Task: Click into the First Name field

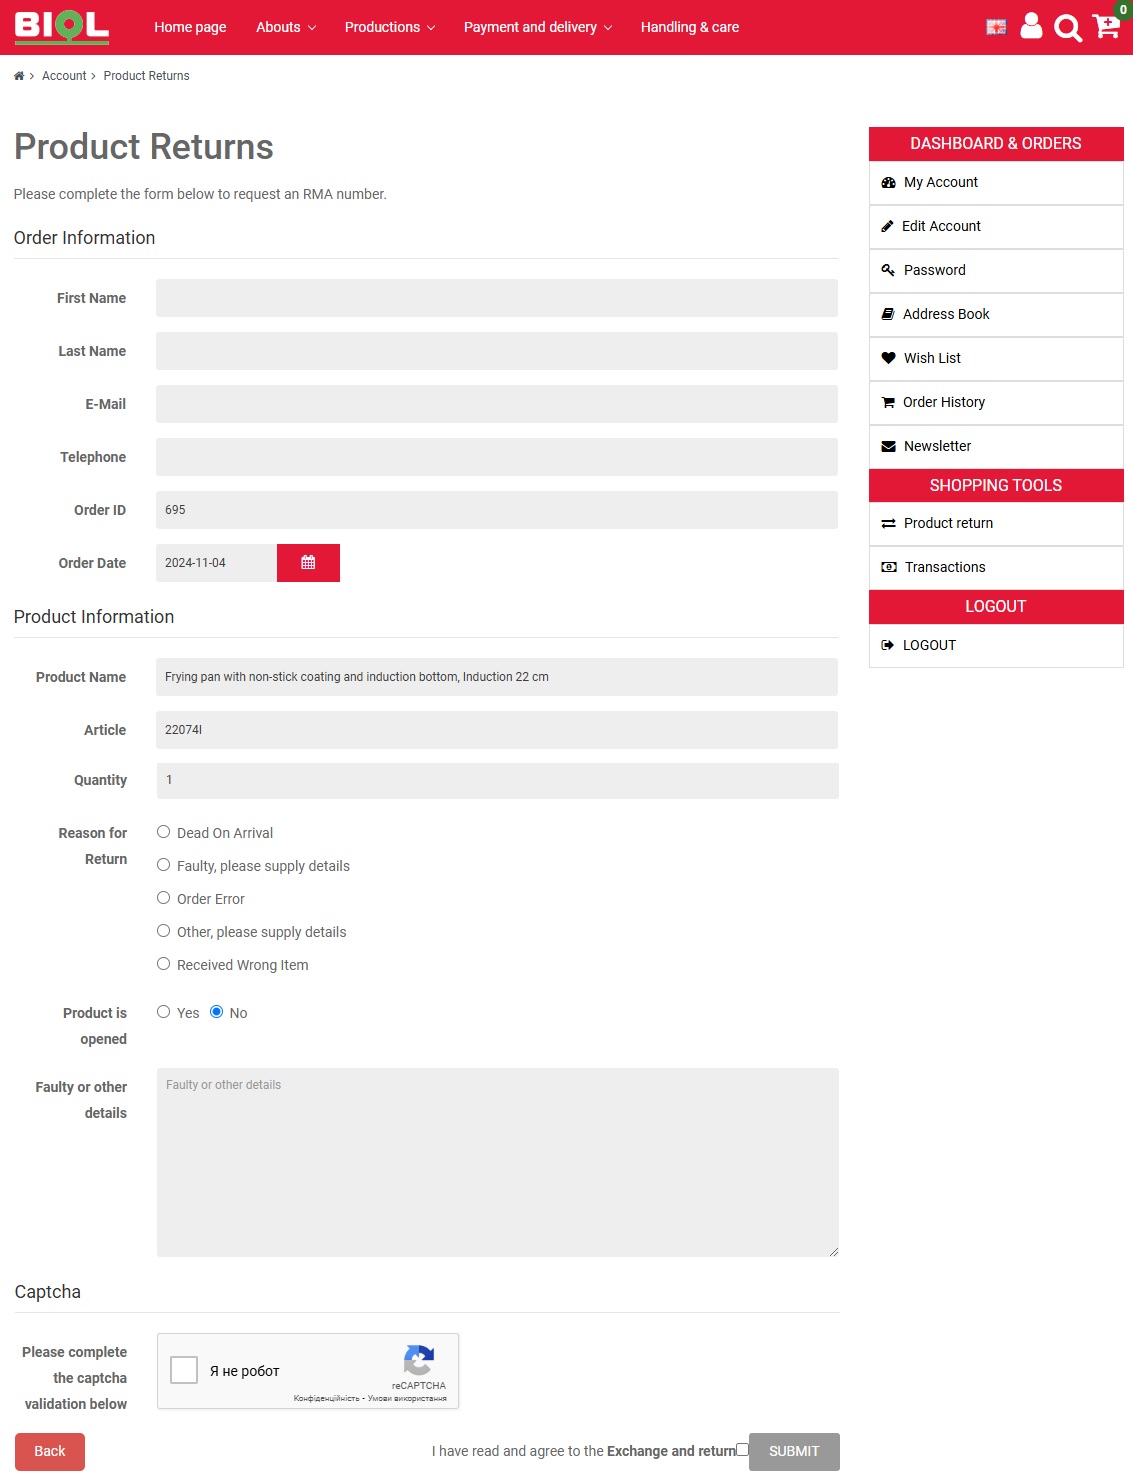Action: (496, 298)
